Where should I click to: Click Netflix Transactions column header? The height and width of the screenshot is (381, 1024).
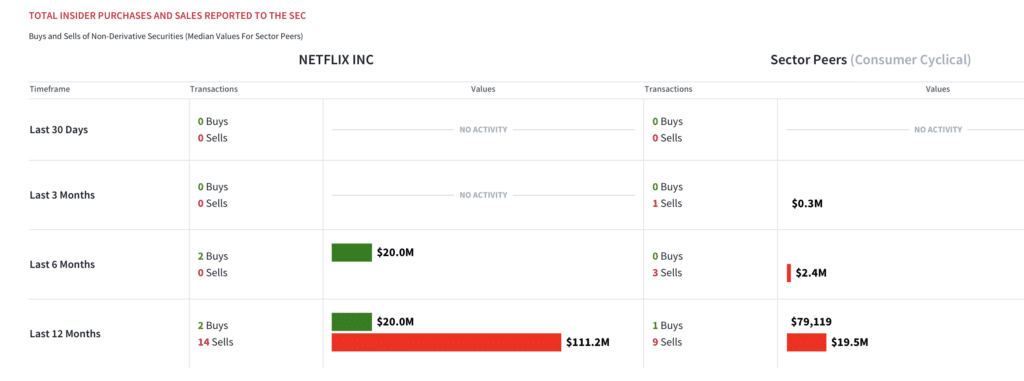pyautogui.click(x=214, y=89)
